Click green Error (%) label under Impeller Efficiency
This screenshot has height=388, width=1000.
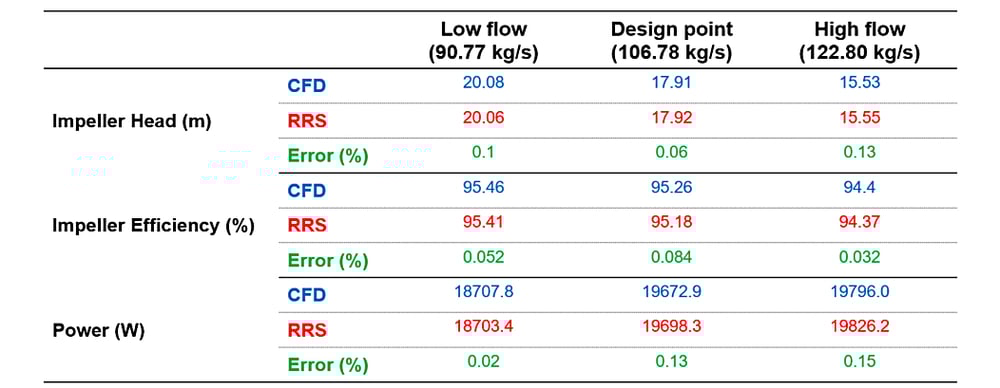tap(328, 260)
